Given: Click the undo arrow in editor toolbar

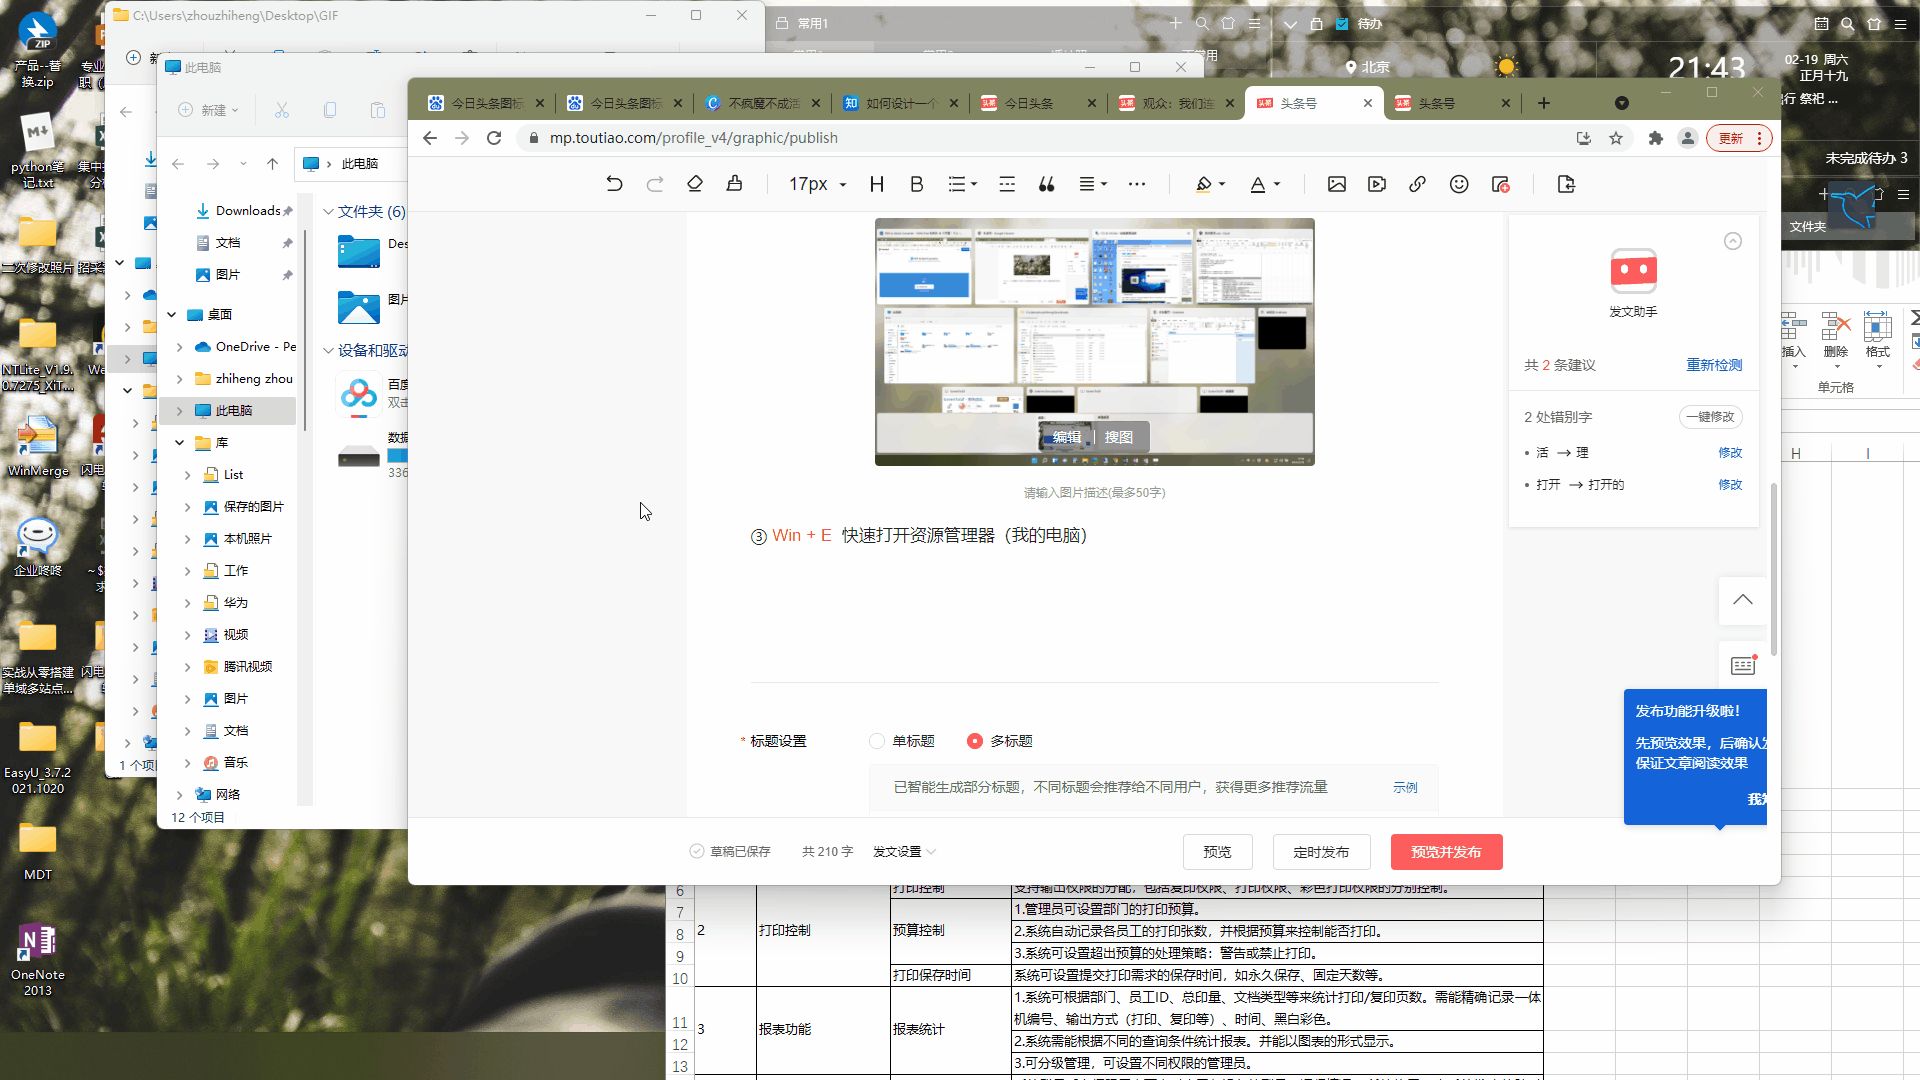Looking at the screenshot, I should click(x=614, y=184).
